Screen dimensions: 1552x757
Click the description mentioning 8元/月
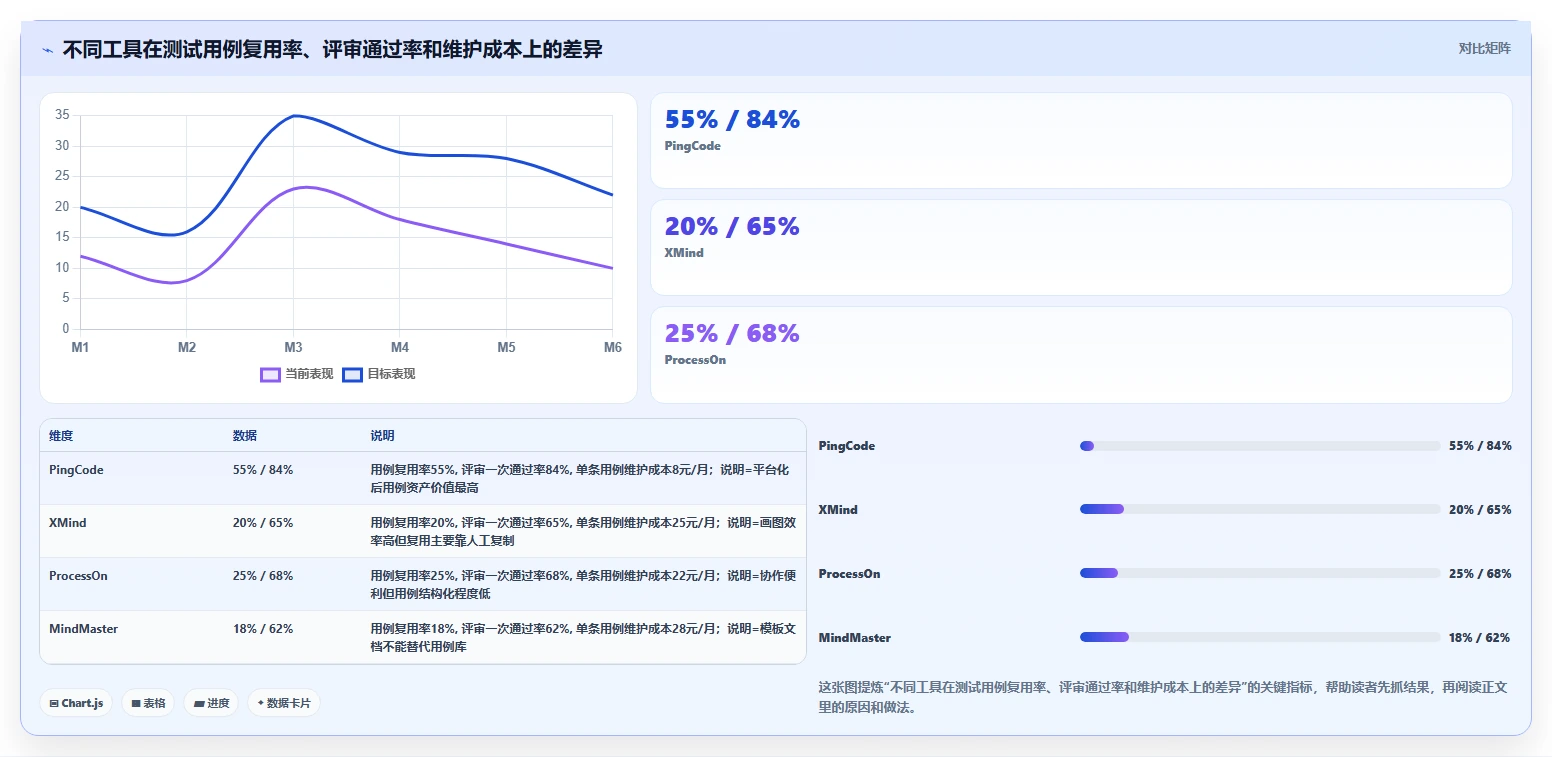pyautogui.click(x=580, y=478)
